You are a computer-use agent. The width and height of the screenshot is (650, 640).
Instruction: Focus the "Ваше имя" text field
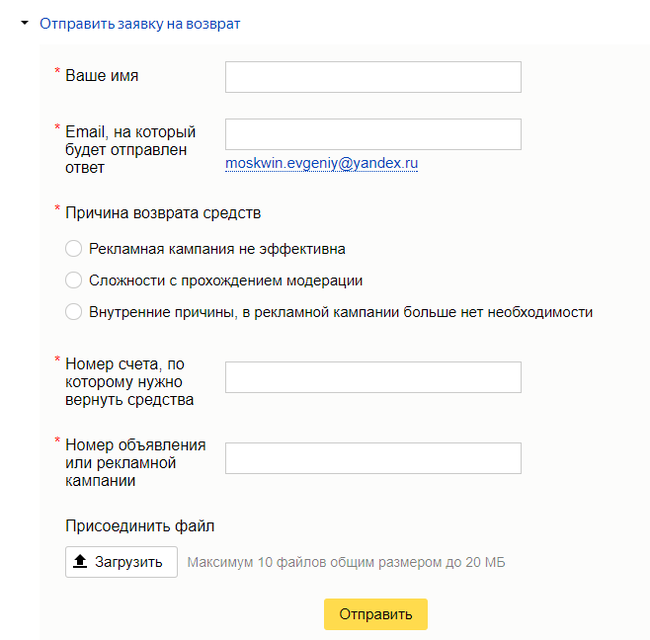pyautogui.click(x=373, y=77)
